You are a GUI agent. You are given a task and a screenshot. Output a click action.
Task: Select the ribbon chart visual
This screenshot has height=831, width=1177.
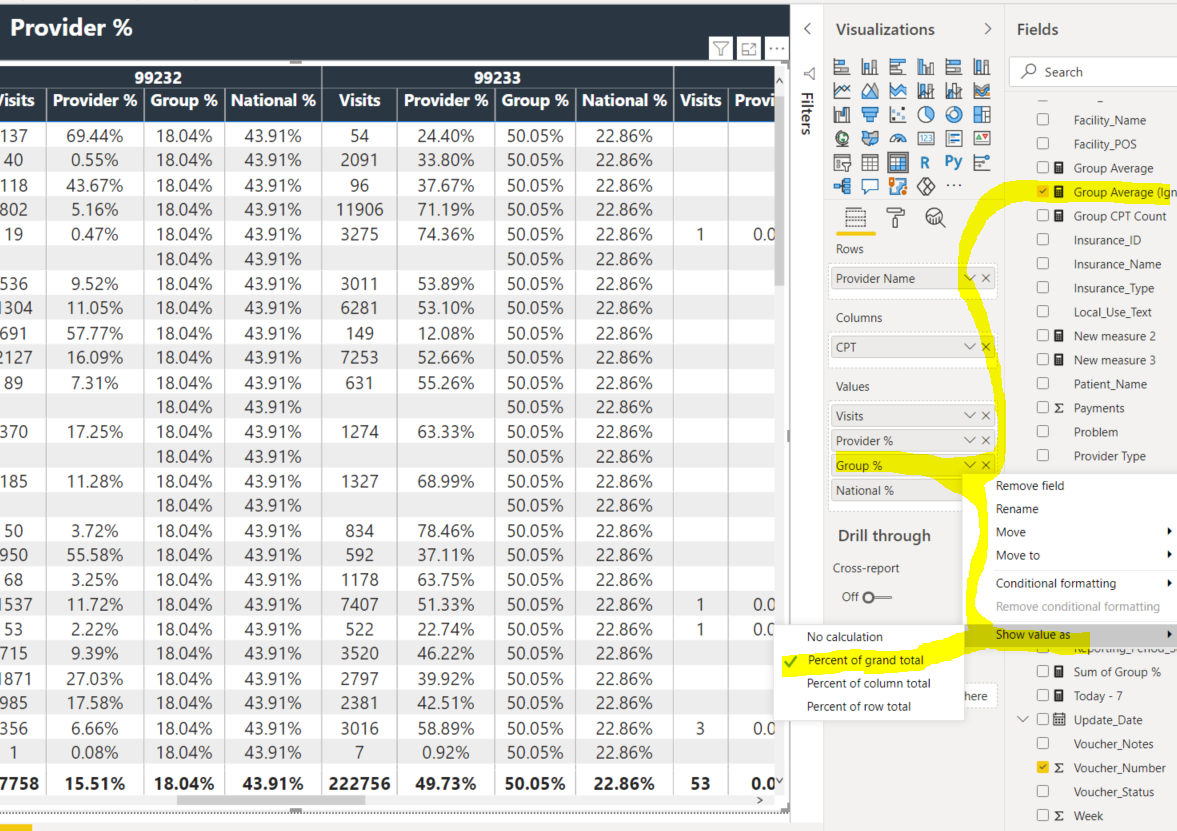tap(981, 91)
